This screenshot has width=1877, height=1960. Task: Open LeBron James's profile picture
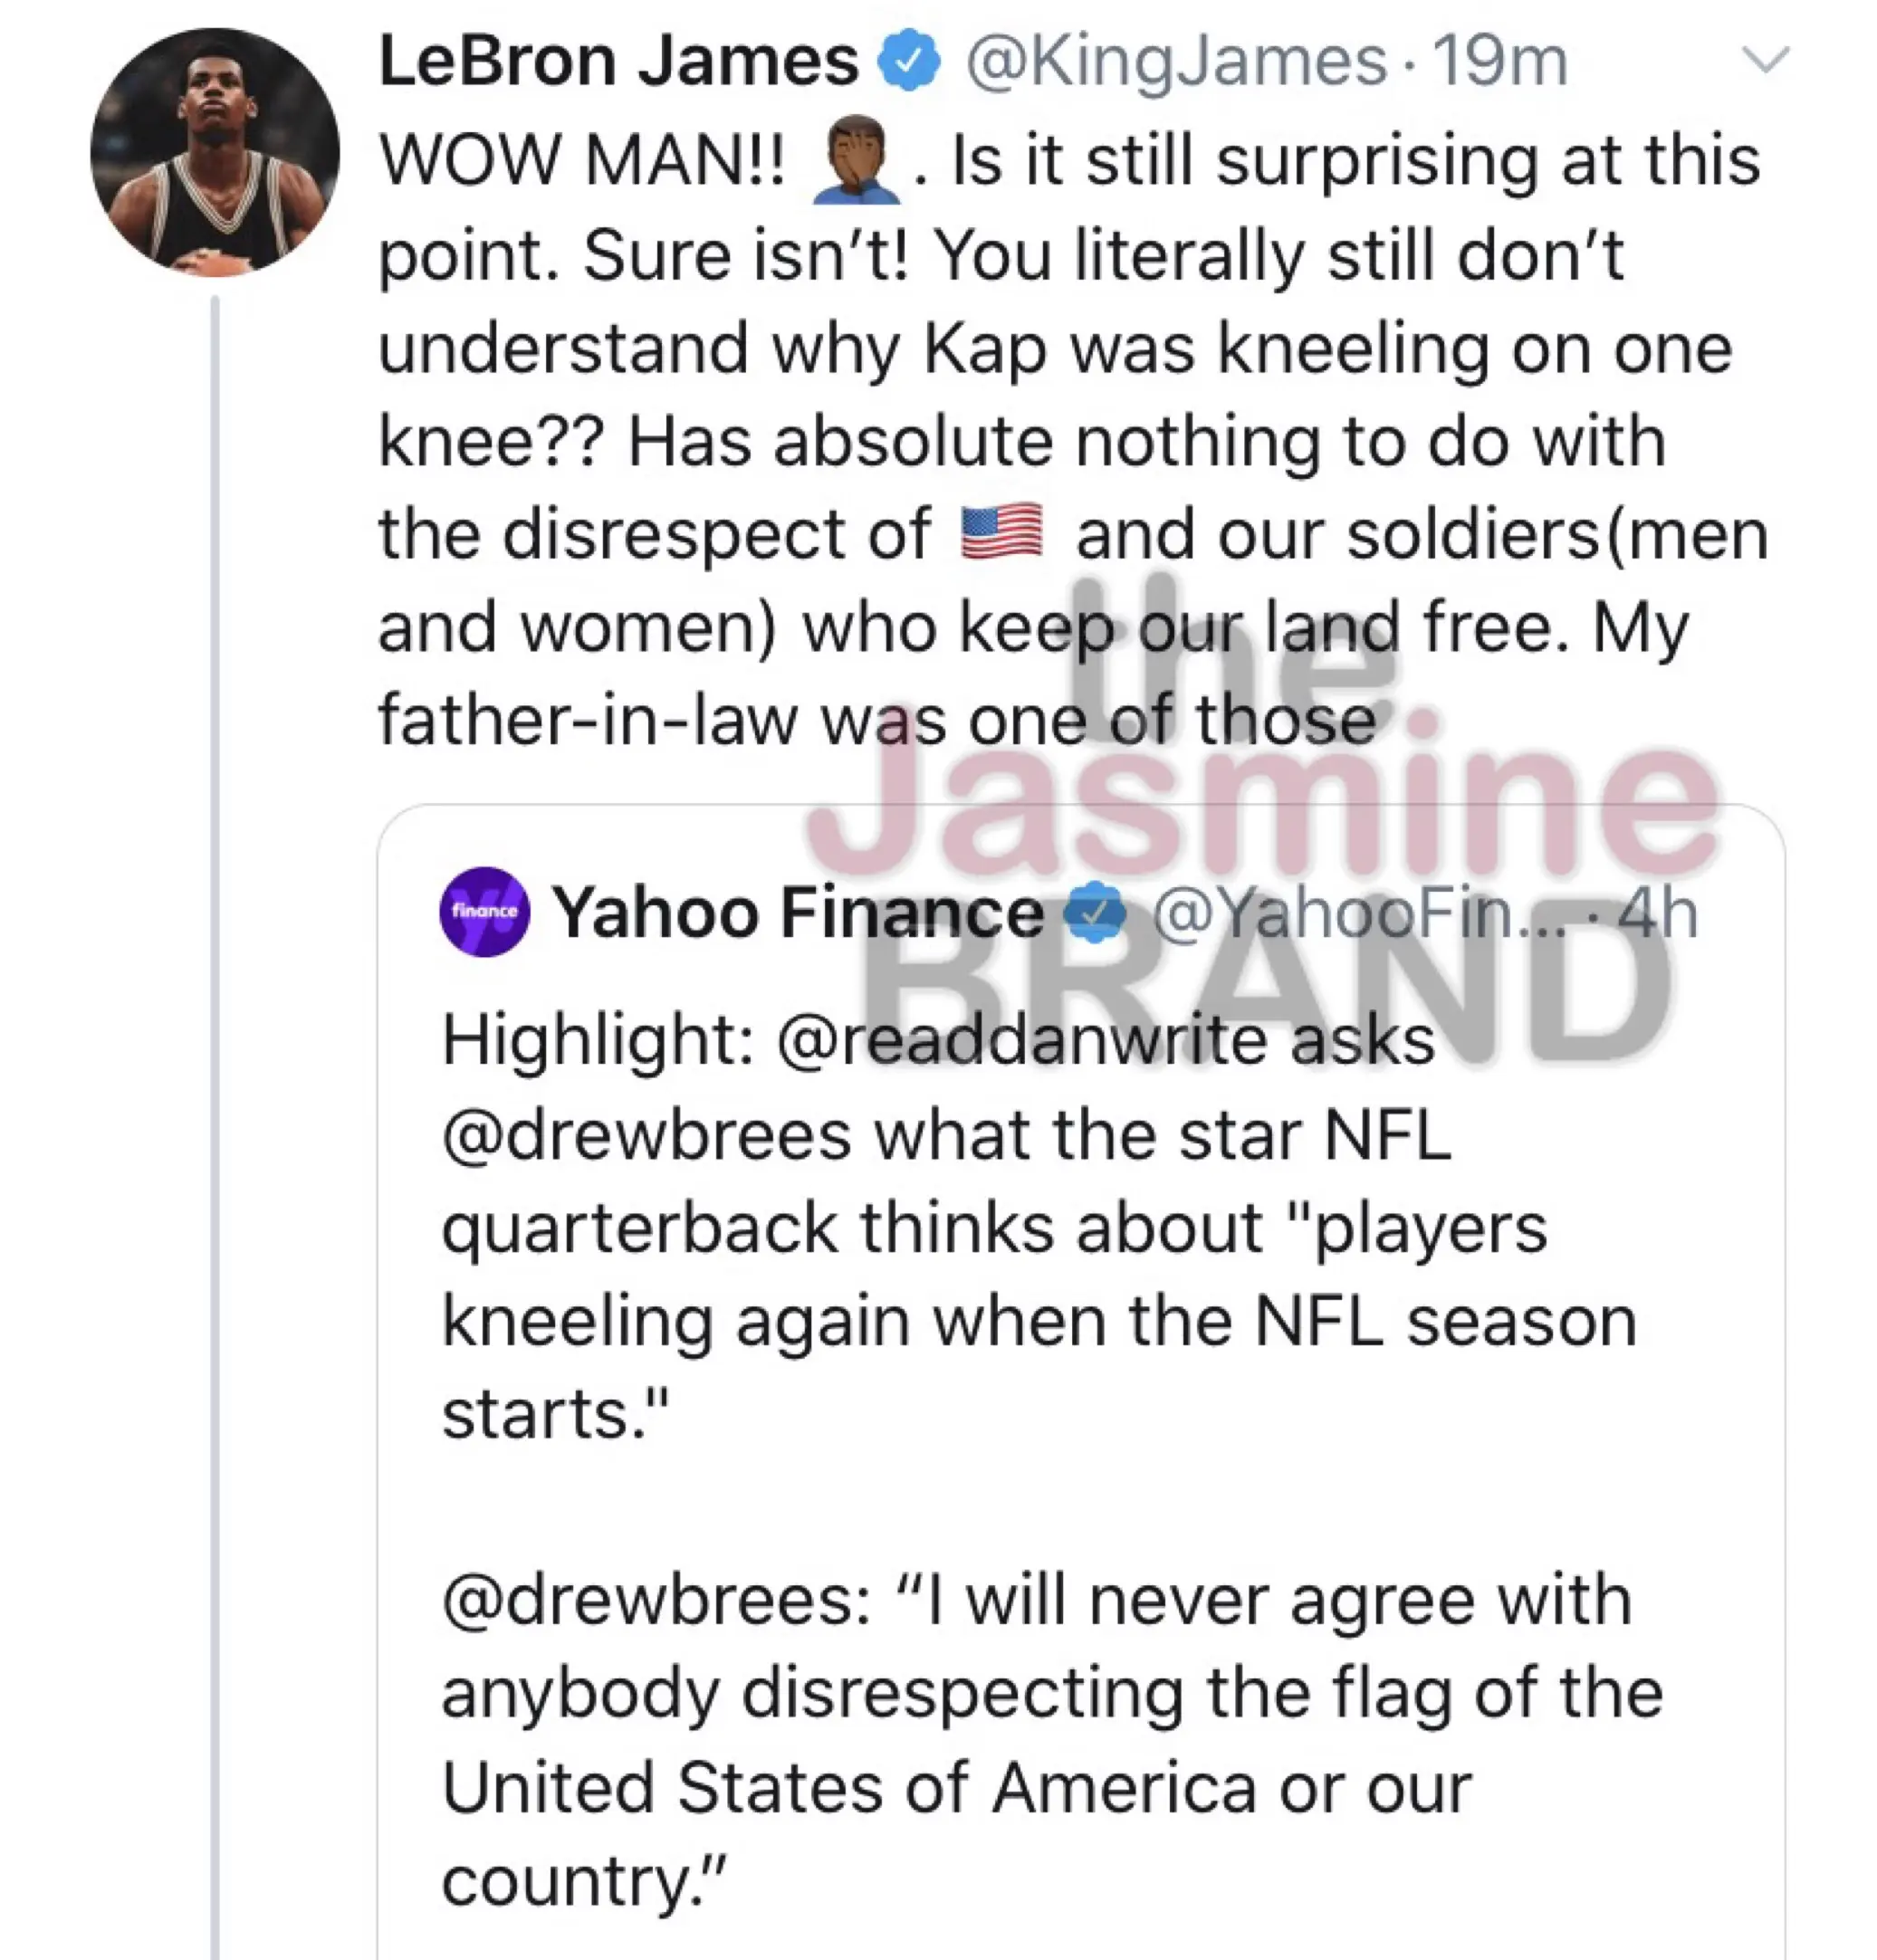click(214, 152)
